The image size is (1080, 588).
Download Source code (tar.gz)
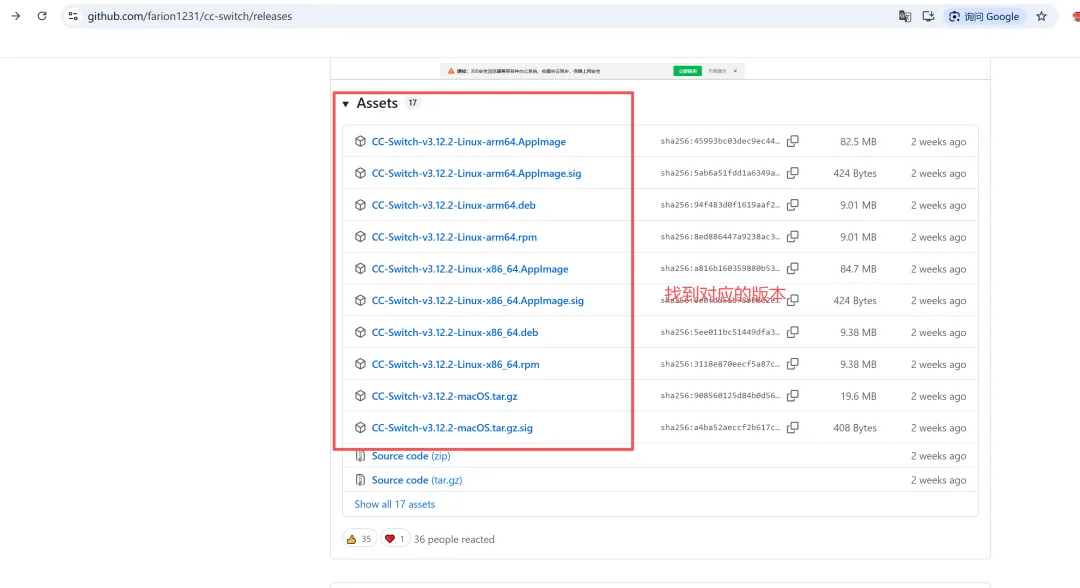(x=417, y=480)
